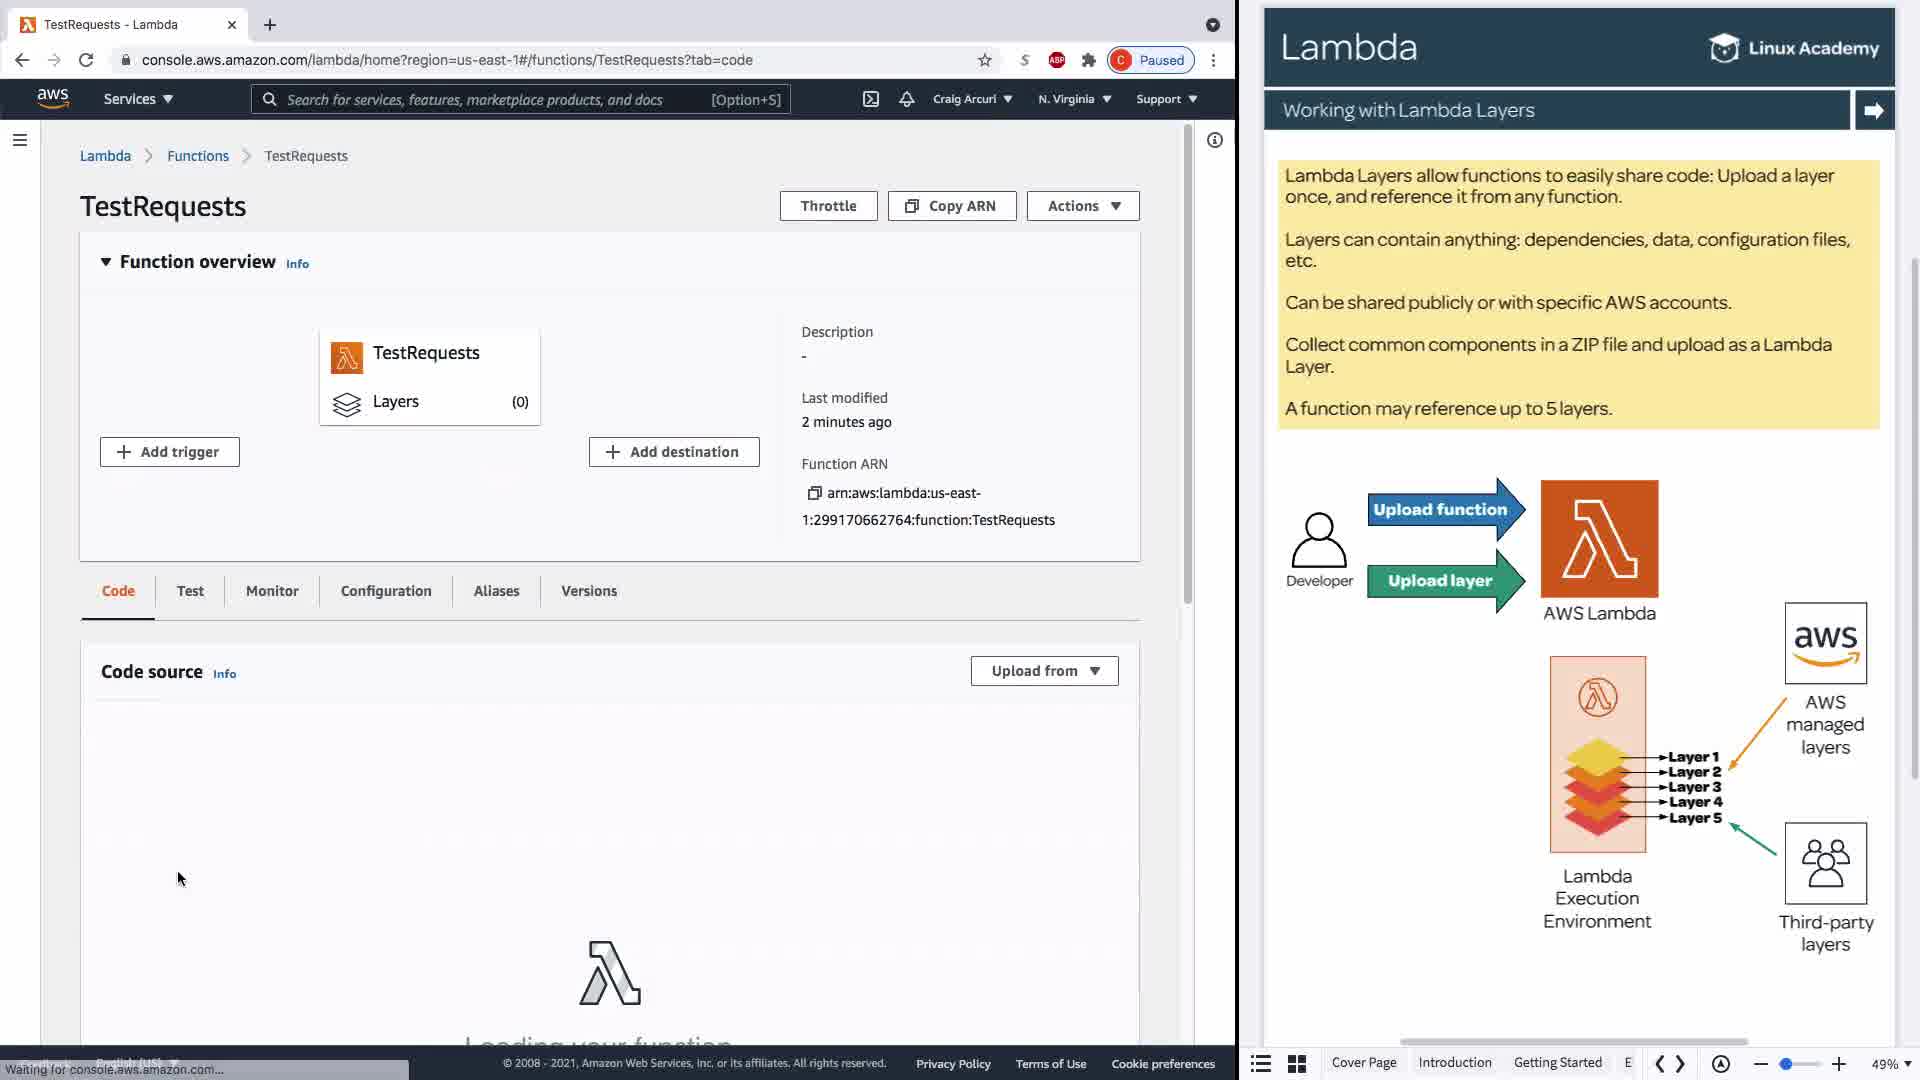Open the N. Virginia region selector
The image size is (1920, 1080).
tap(1074, 99)
